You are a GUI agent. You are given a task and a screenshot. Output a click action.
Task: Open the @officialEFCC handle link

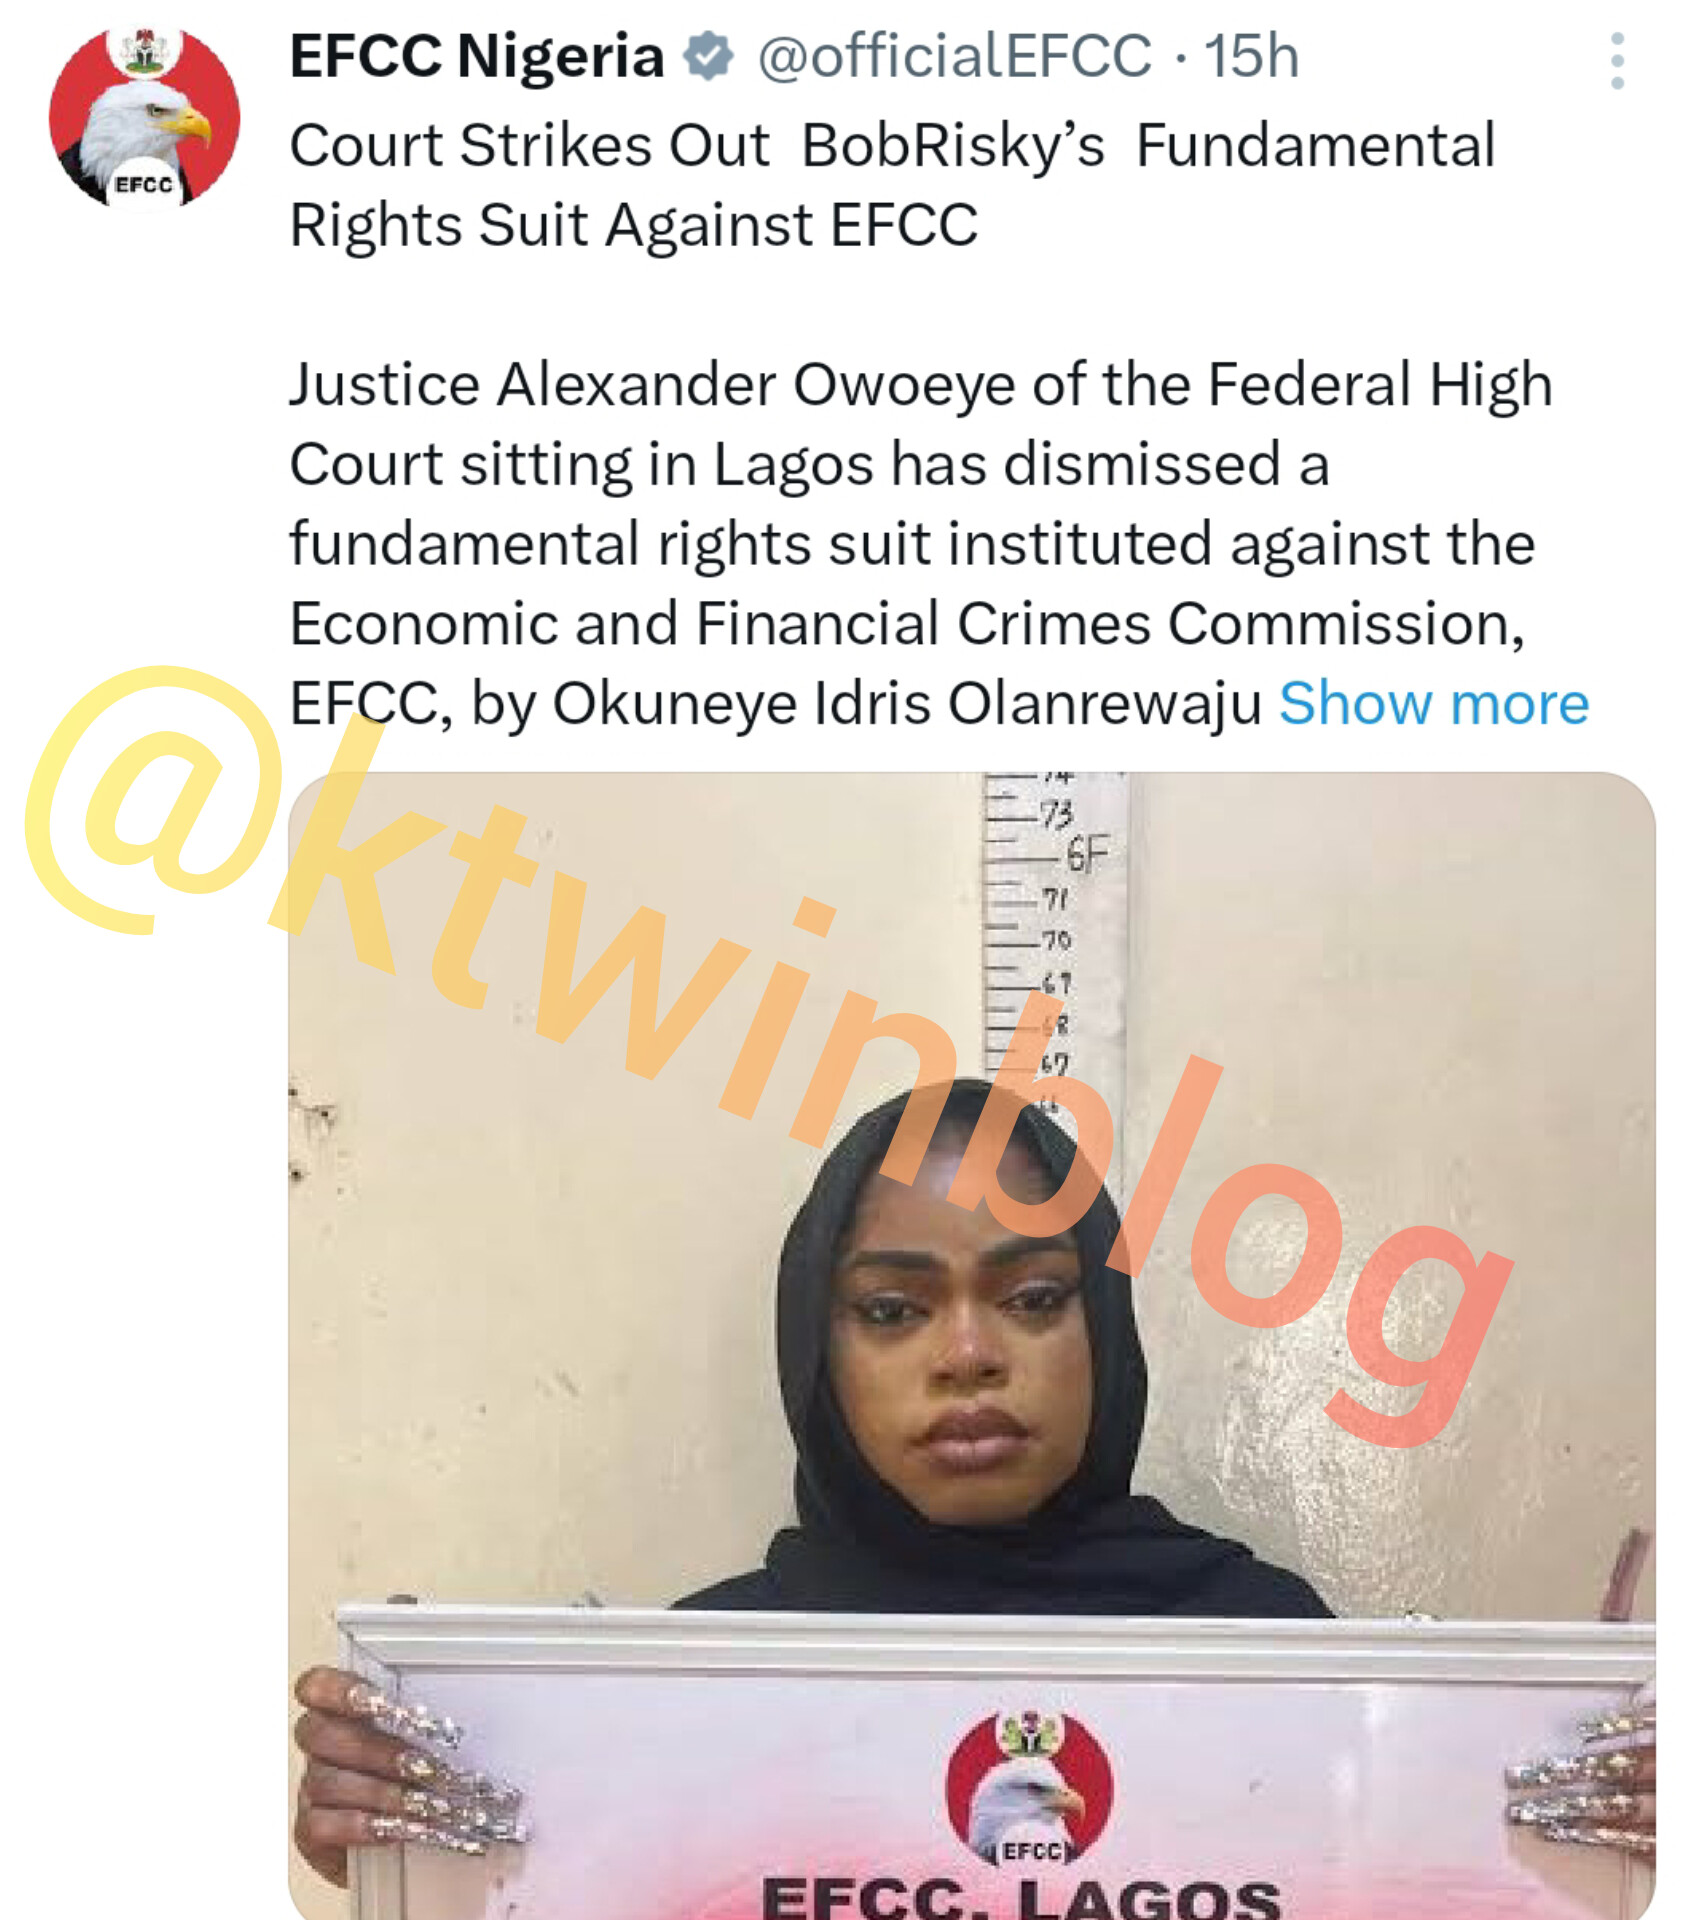click(x=955, y=56)
